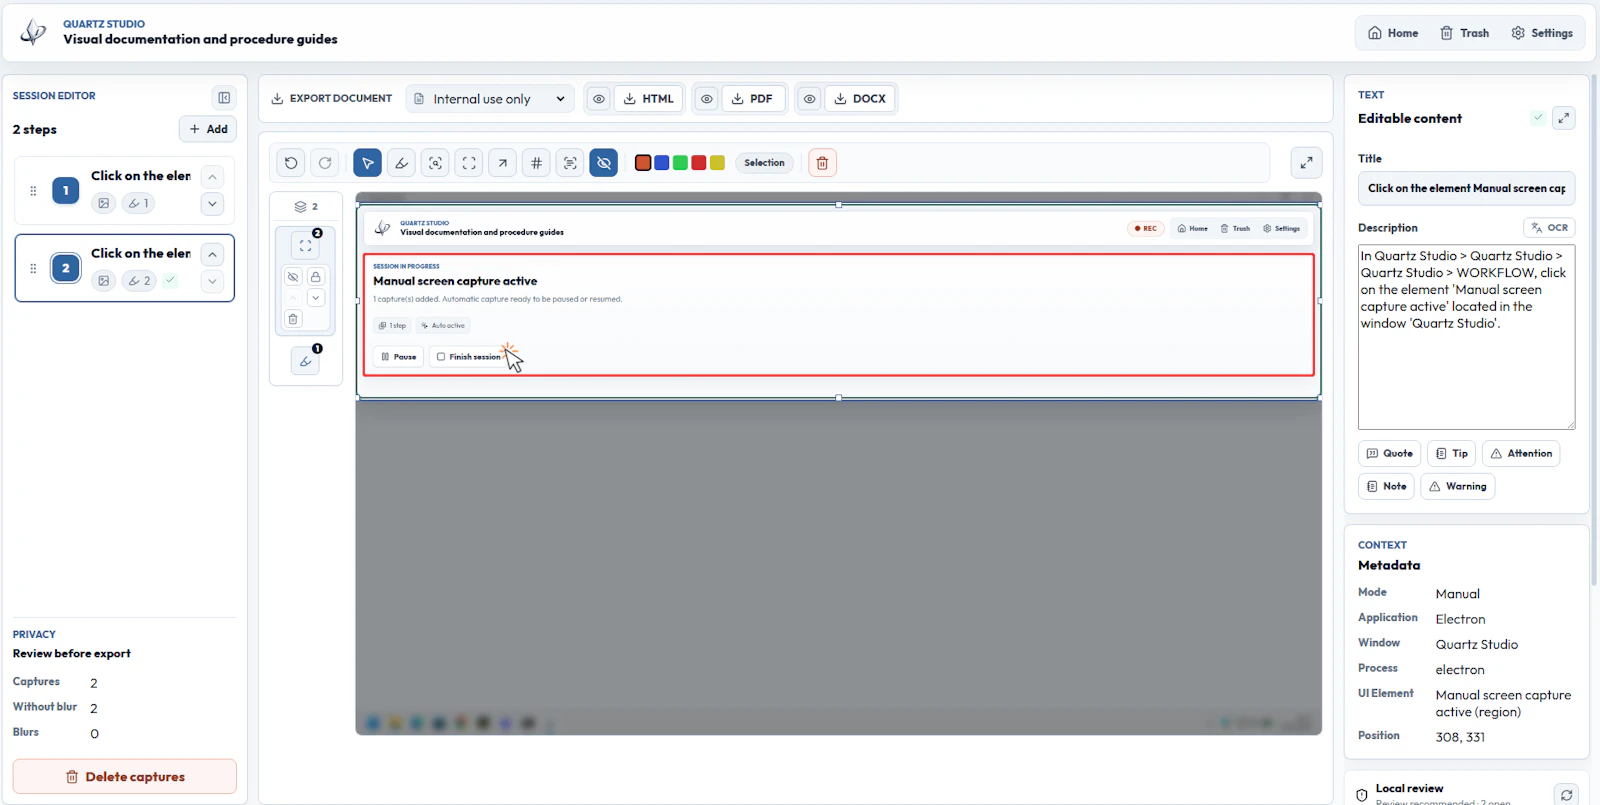The image size is (1600, 805).
Task: Hide the selected layer in layers panel
Action: [293, 277]
